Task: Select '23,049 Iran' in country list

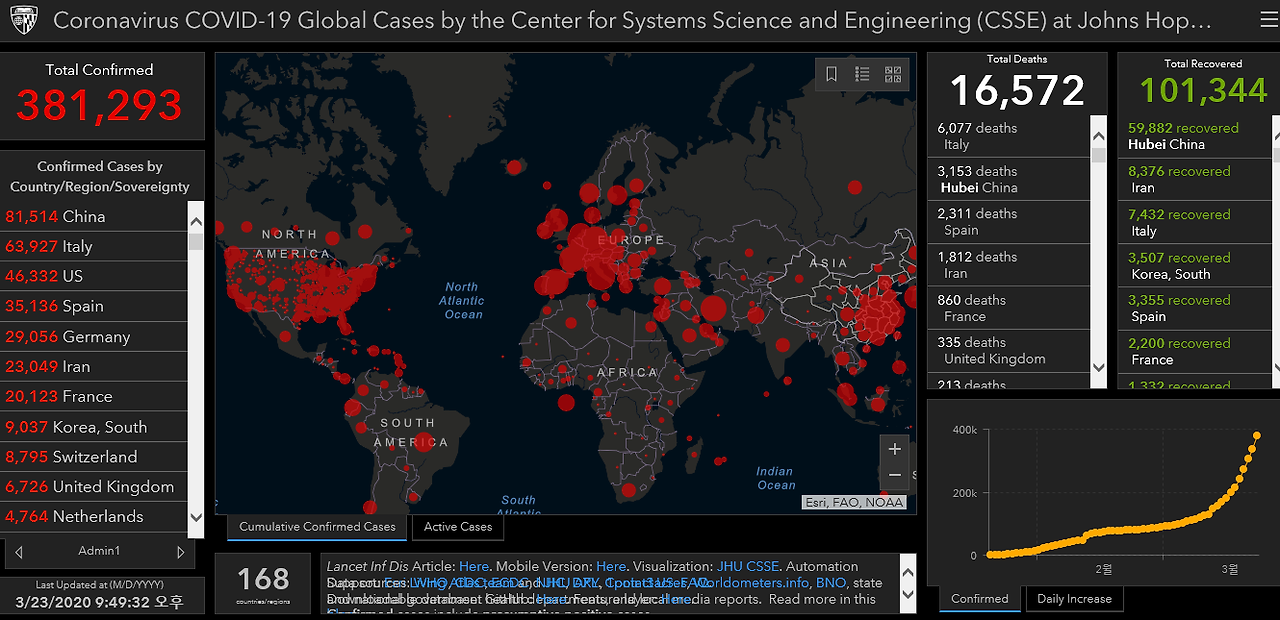Action: (x=94, y=367)
